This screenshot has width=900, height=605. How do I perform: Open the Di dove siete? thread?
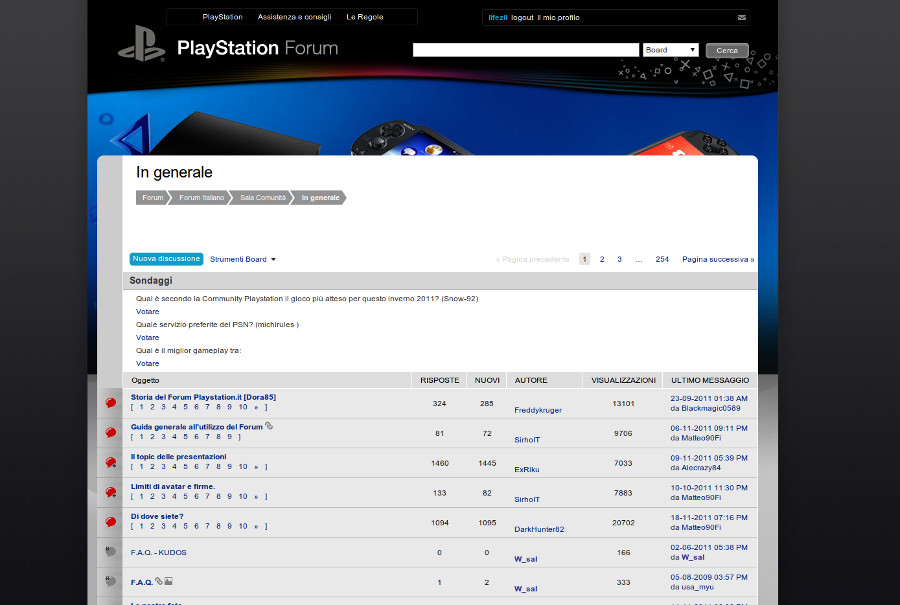tap(157, 517)
